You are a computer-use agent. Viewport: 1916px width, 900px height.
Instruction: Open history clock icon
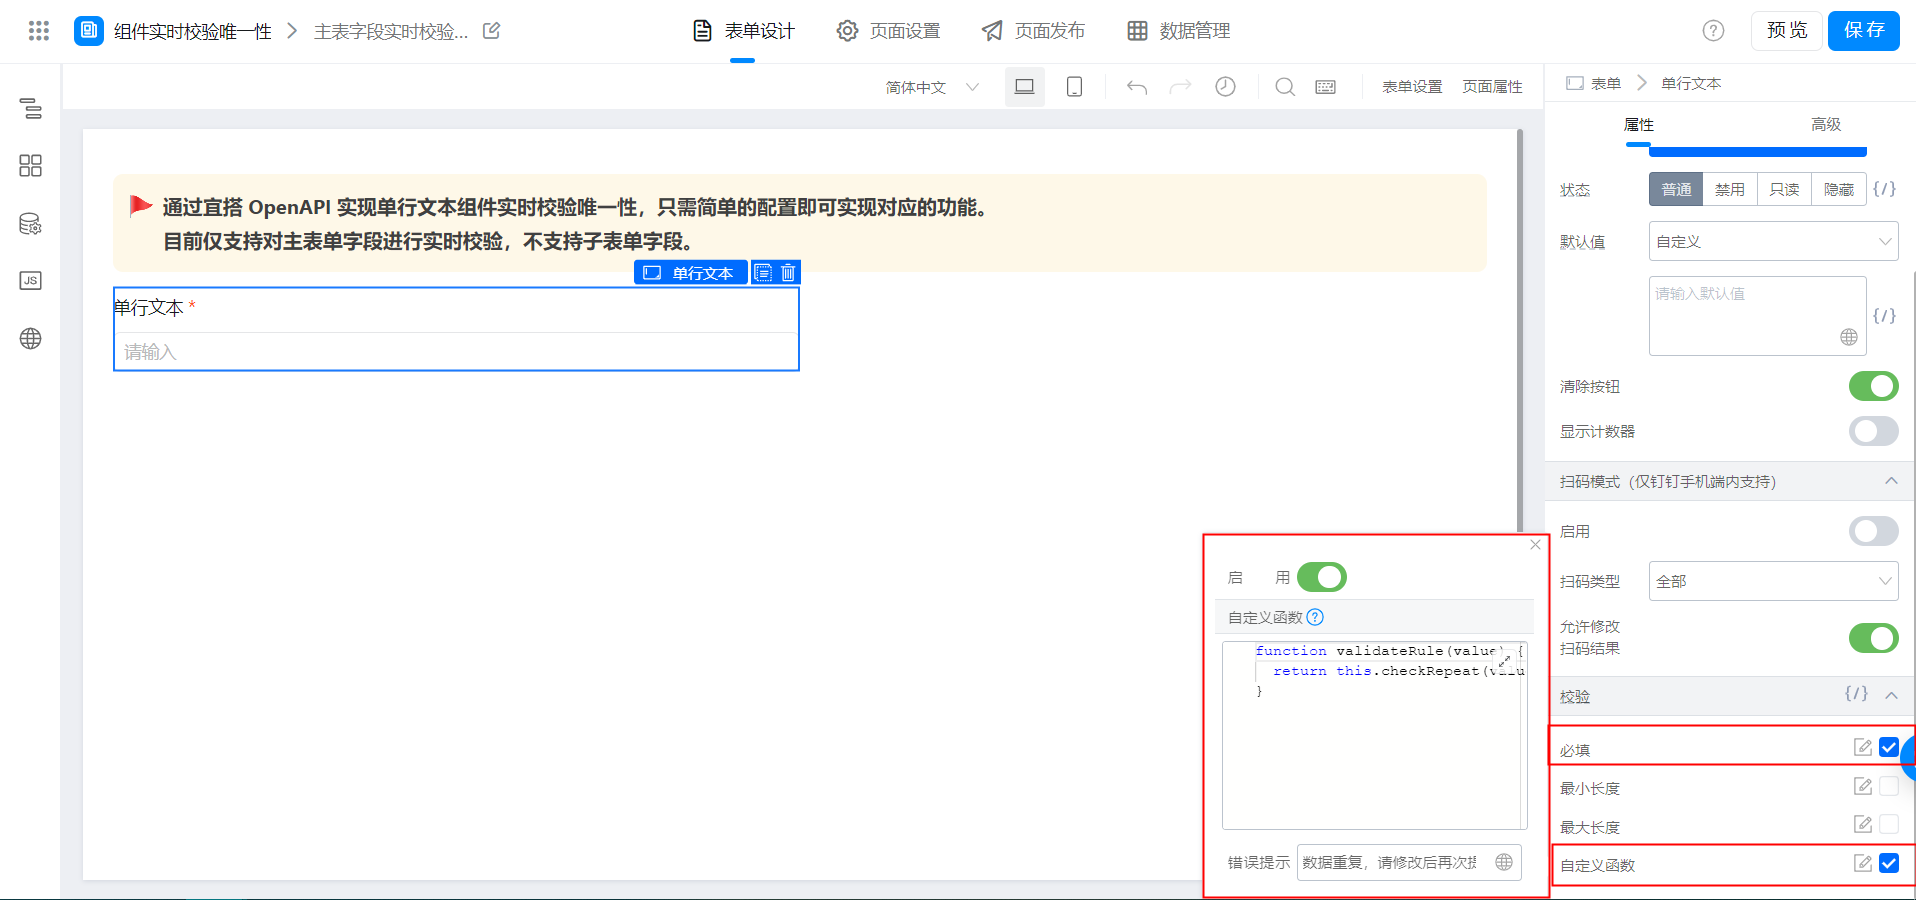pyautogui.click(x=1225, y=87)
